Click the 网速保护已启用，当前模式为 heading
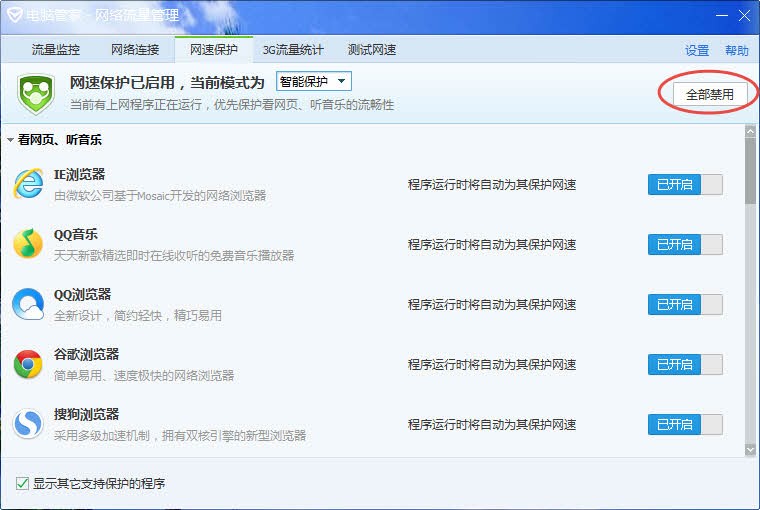Screen dimensions: 760x510 coord(167,83)
